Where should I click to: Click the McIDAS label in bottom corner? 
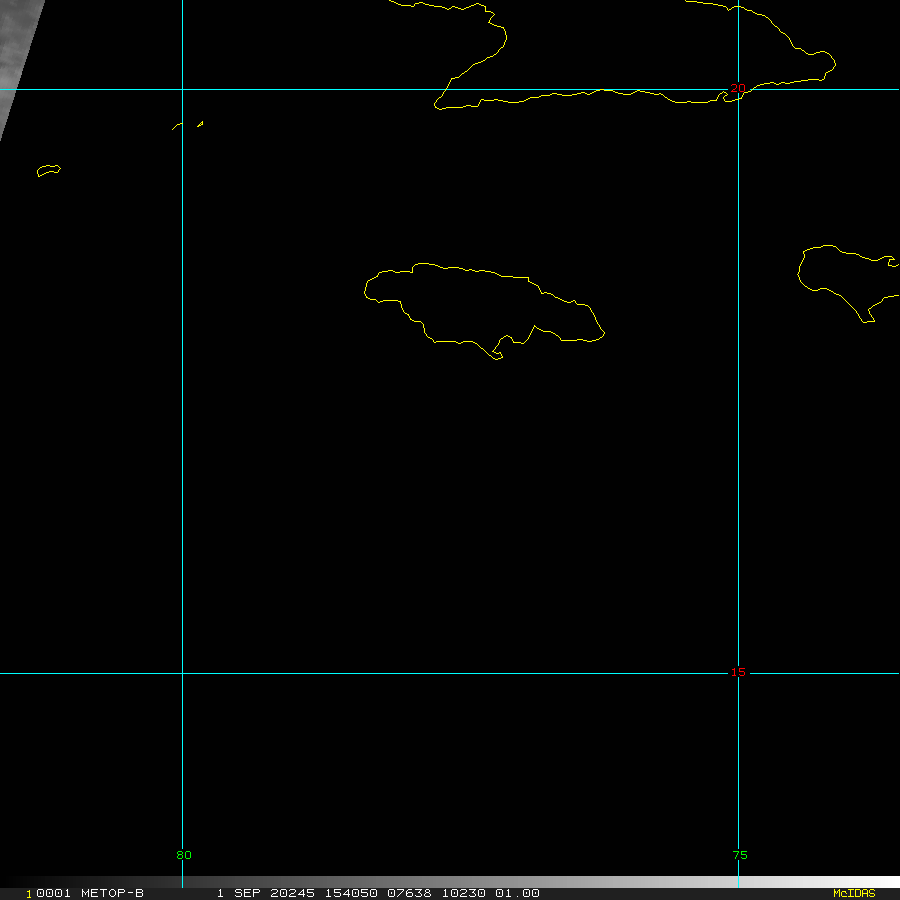pos(853,893)
